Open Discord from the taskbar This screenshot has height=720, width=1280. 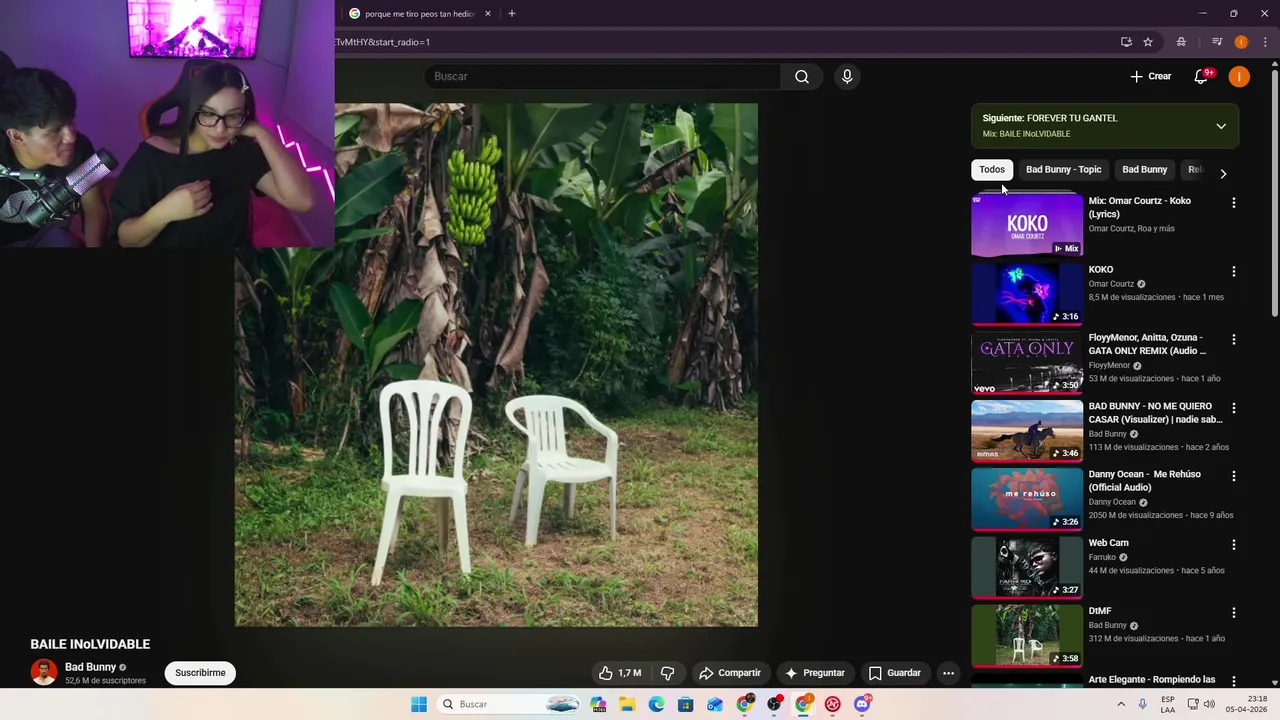click(862, 704)
